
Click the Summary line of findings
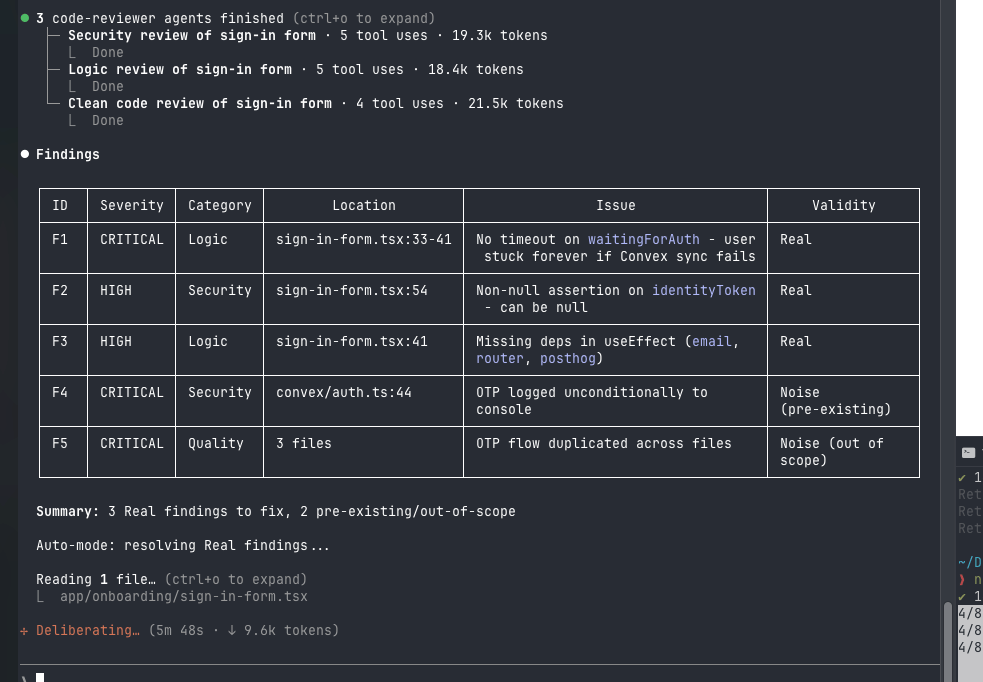[276, 512]
